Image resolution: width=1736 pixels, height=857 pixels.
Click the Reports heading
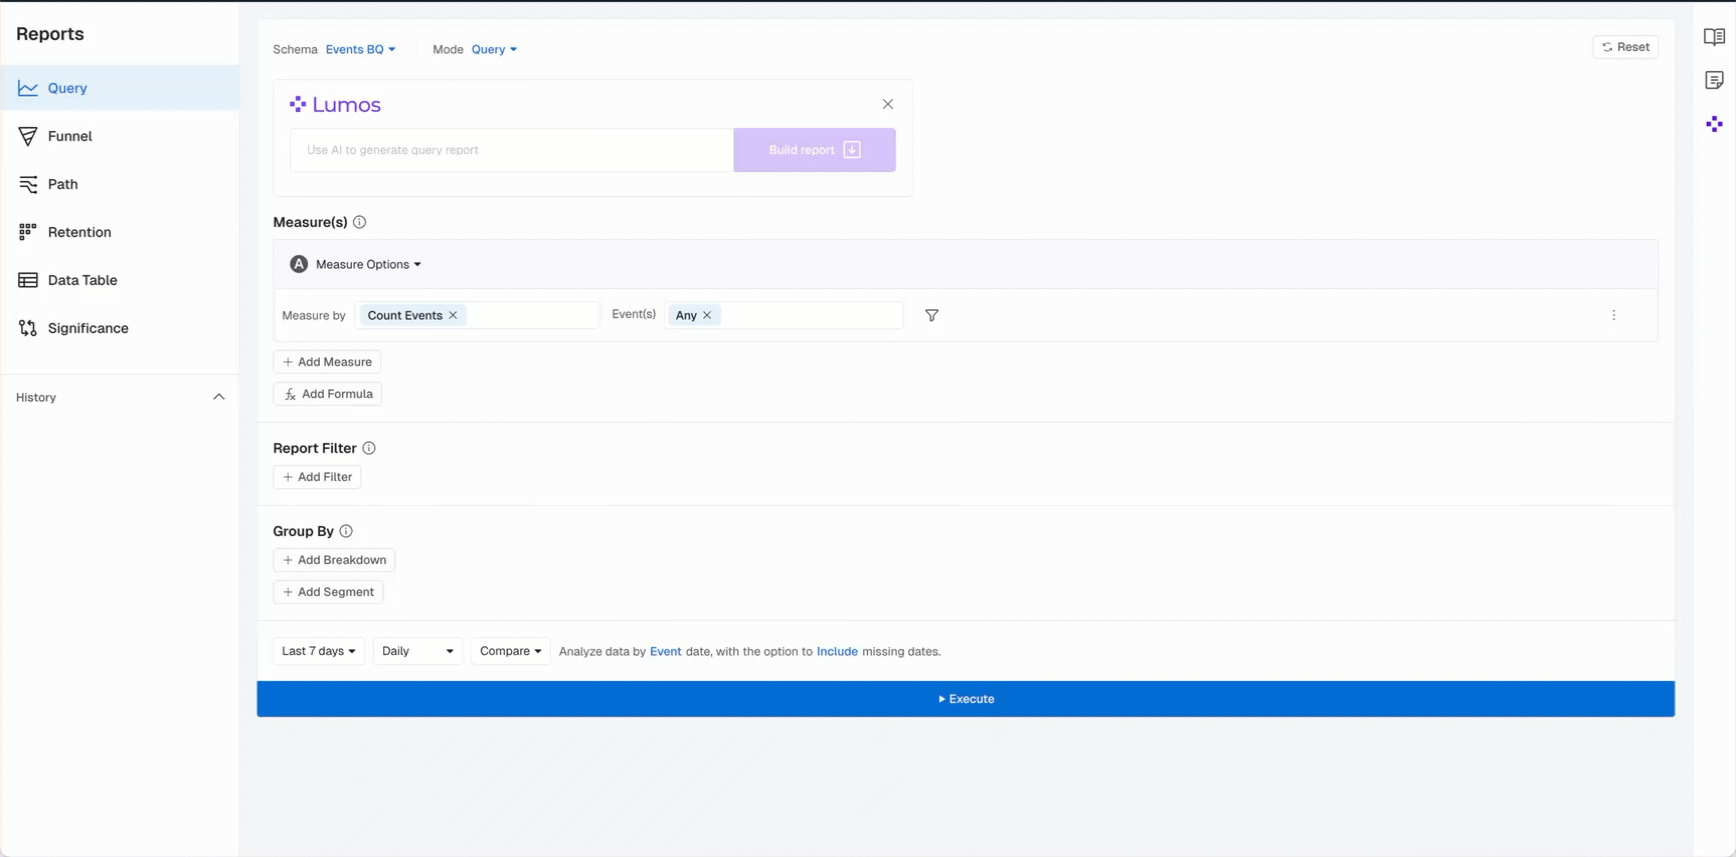(50, 34)
